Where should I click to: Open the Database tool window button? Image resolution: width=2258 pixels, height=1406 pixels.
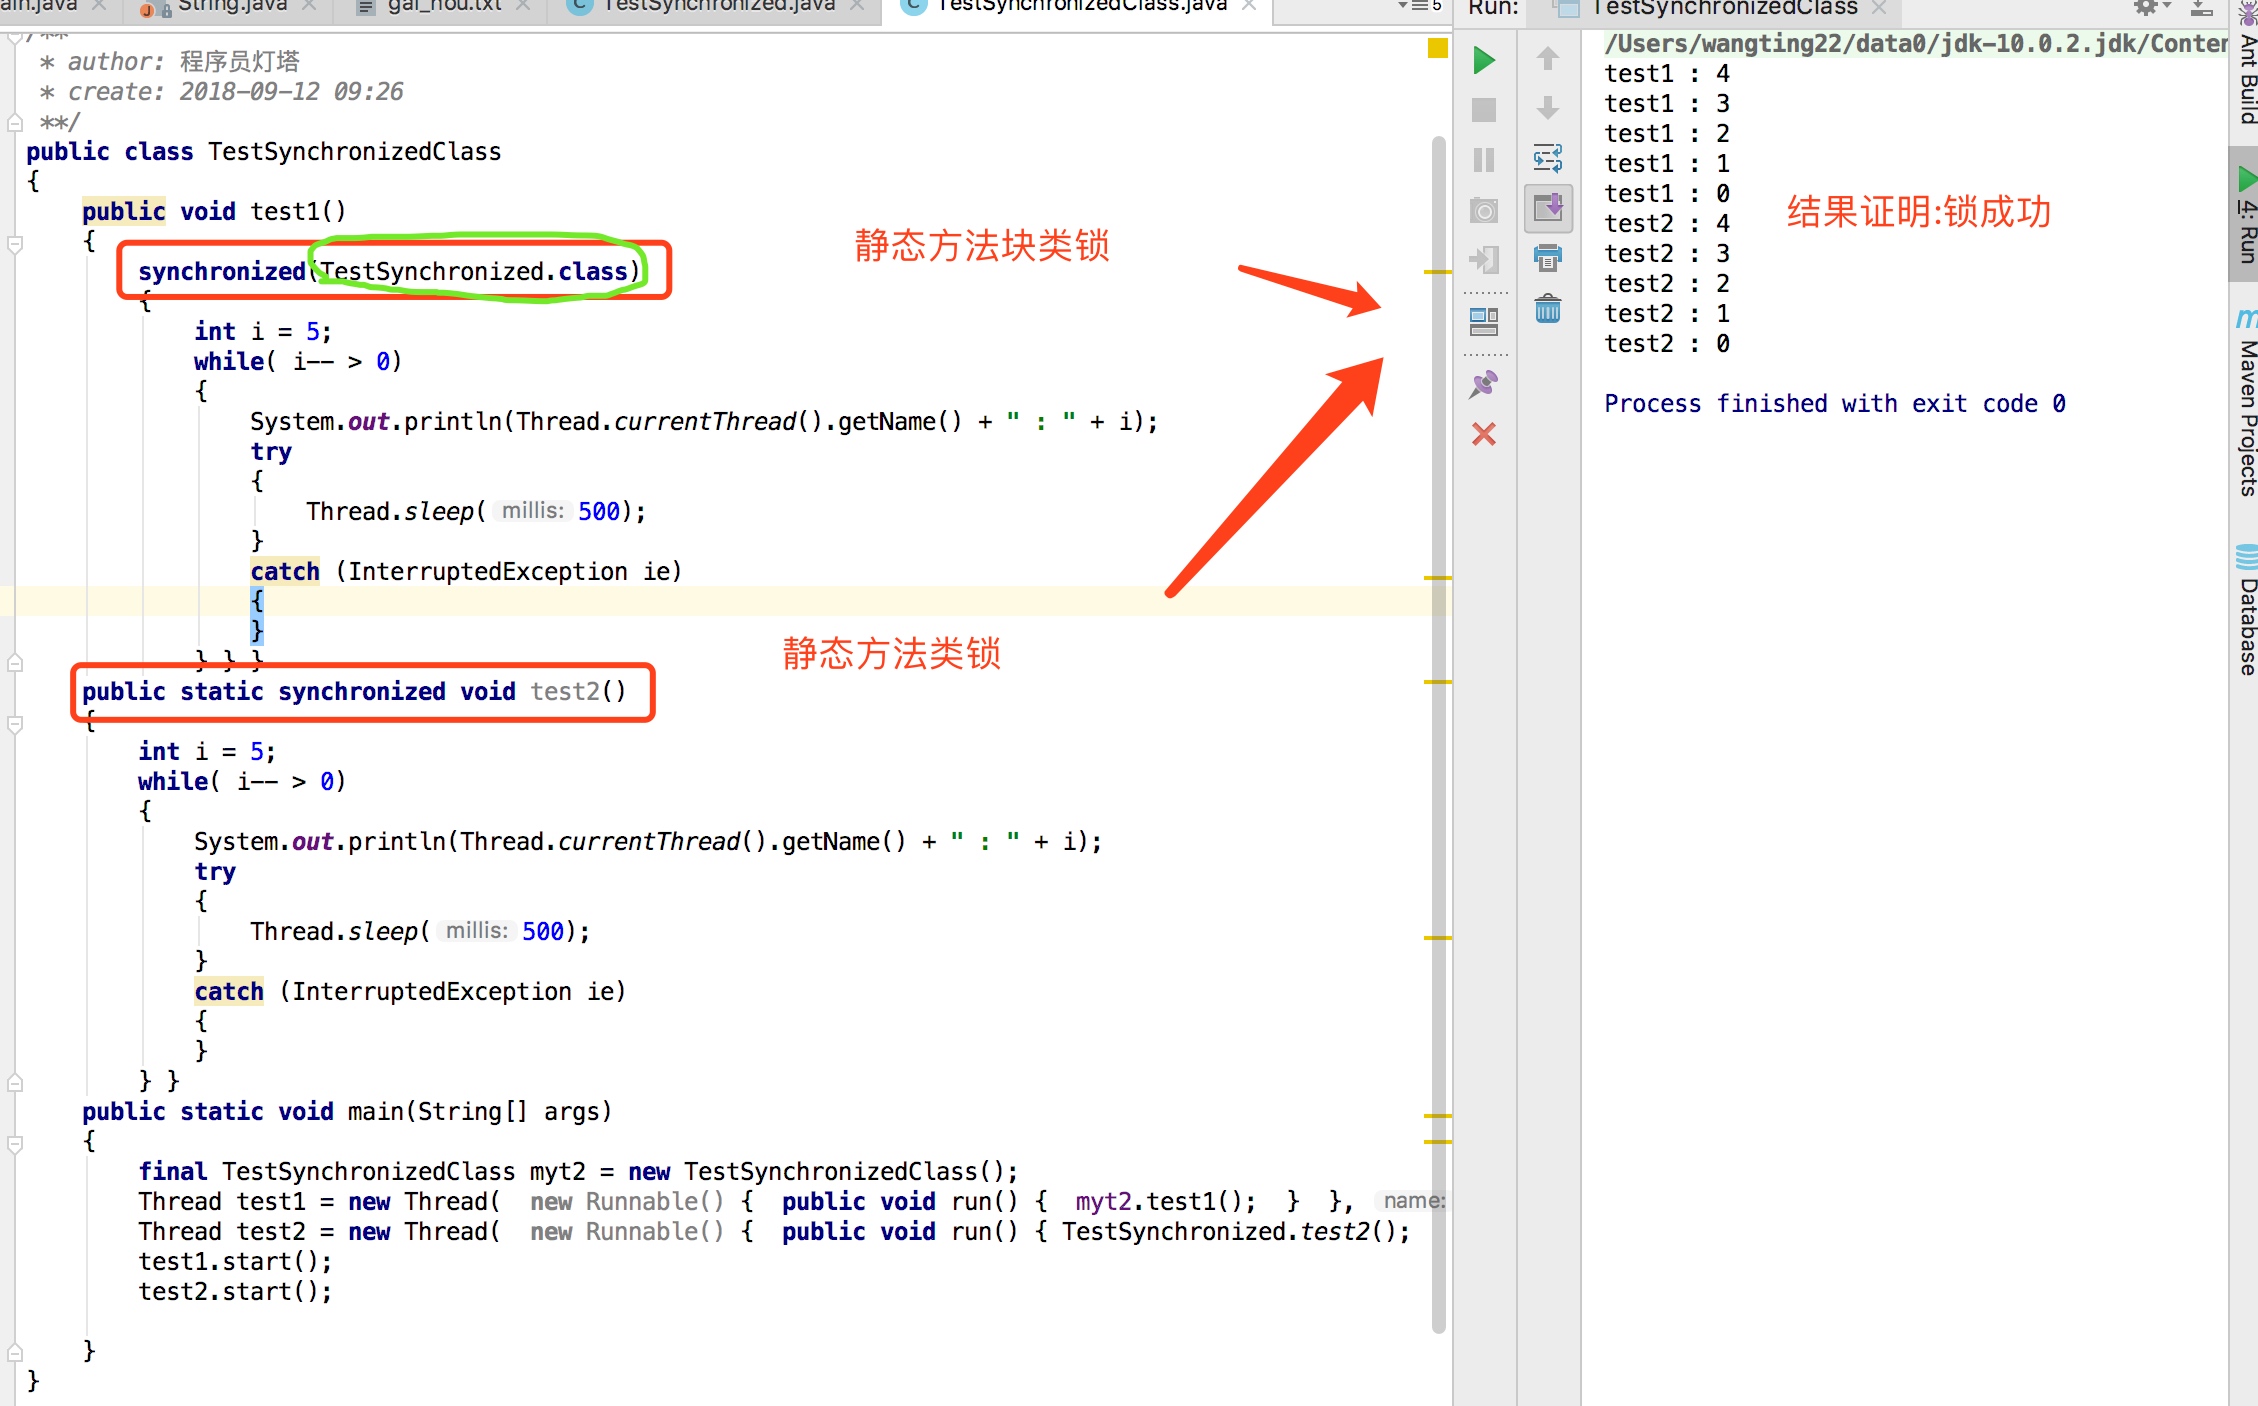pos(2246,612)
